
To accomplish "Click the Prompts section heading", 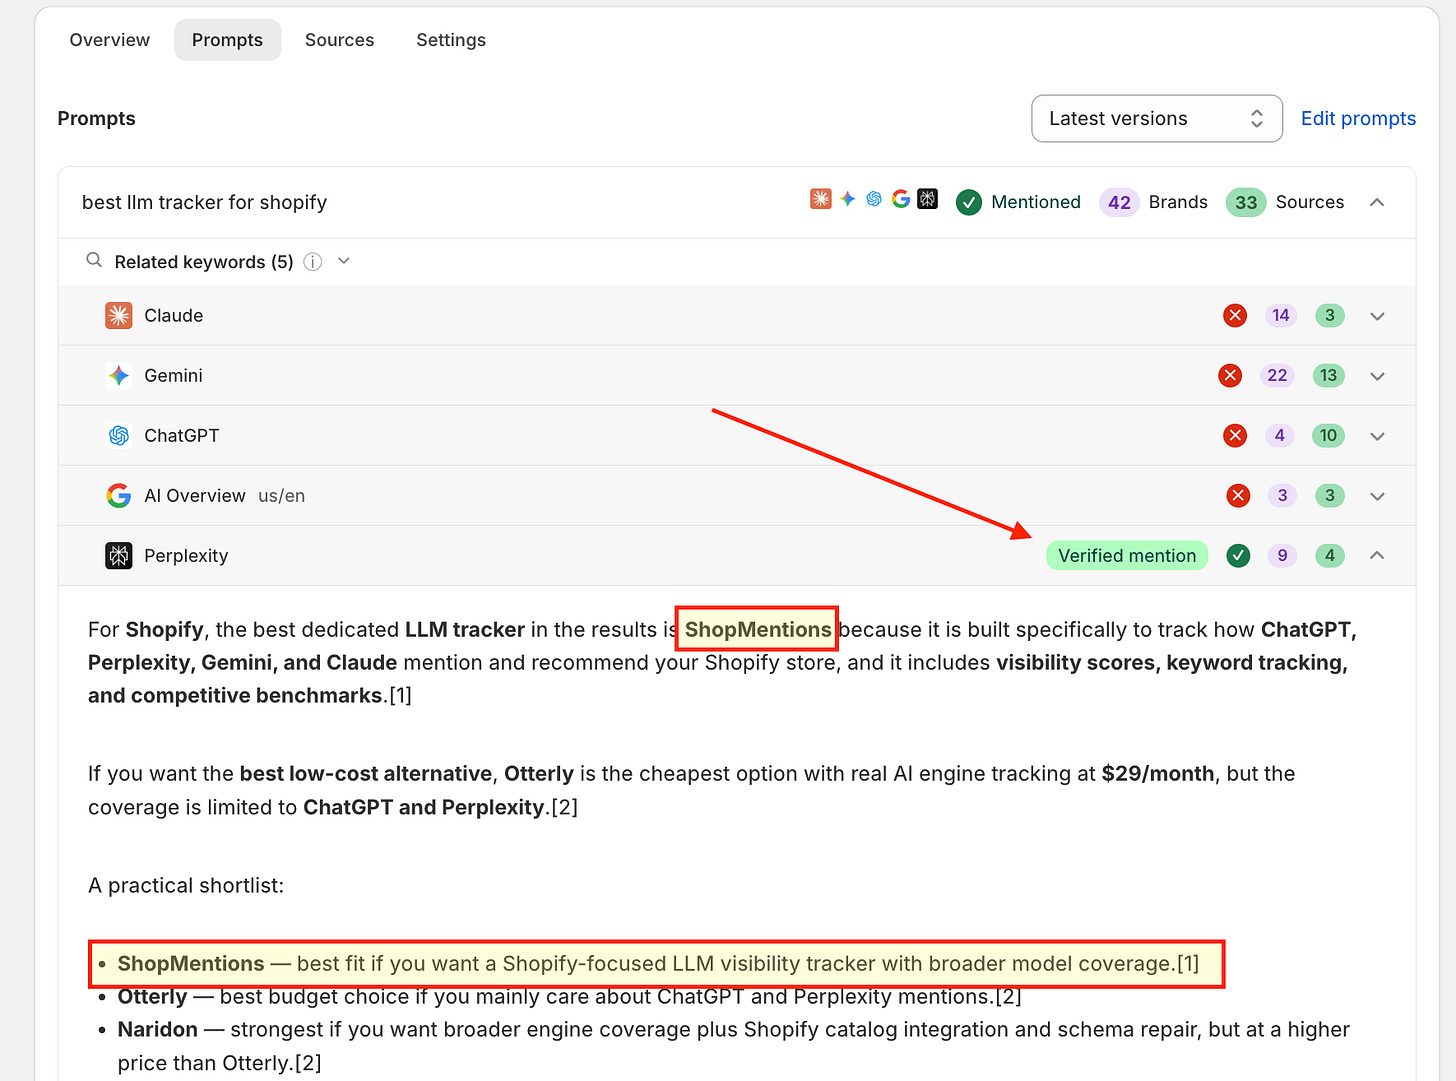I will 96,118.
